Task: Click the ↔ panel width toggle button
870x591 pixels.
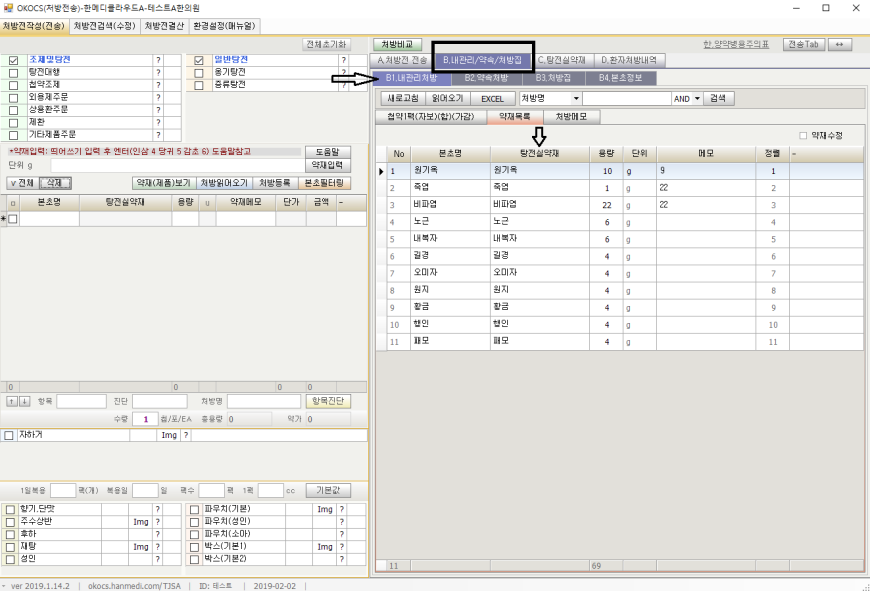Action: coord(839,44)
